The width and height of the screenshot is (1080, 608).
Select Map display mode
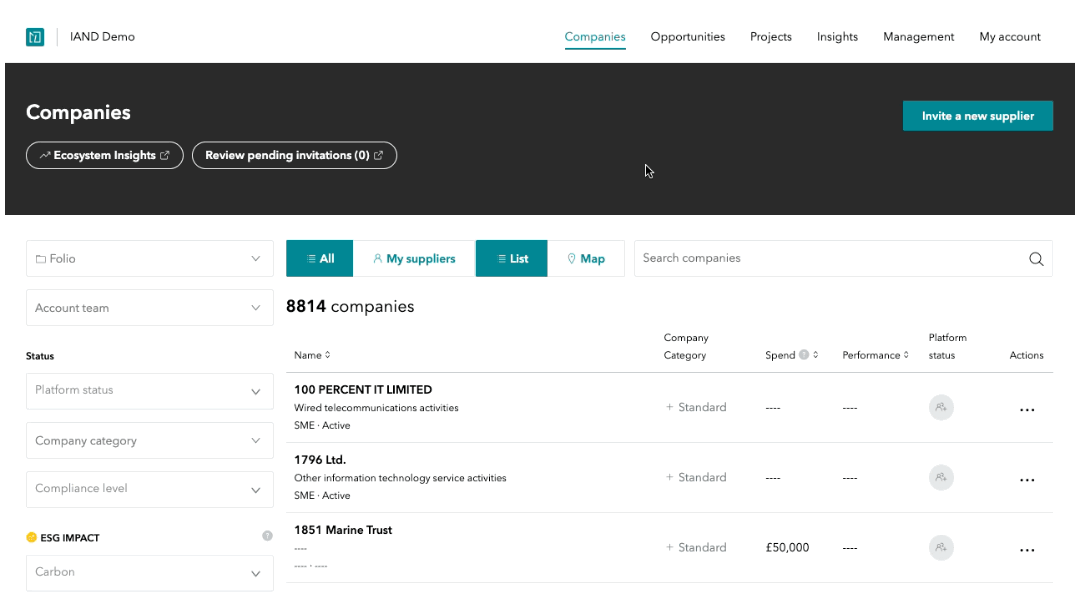click(585, 258)
